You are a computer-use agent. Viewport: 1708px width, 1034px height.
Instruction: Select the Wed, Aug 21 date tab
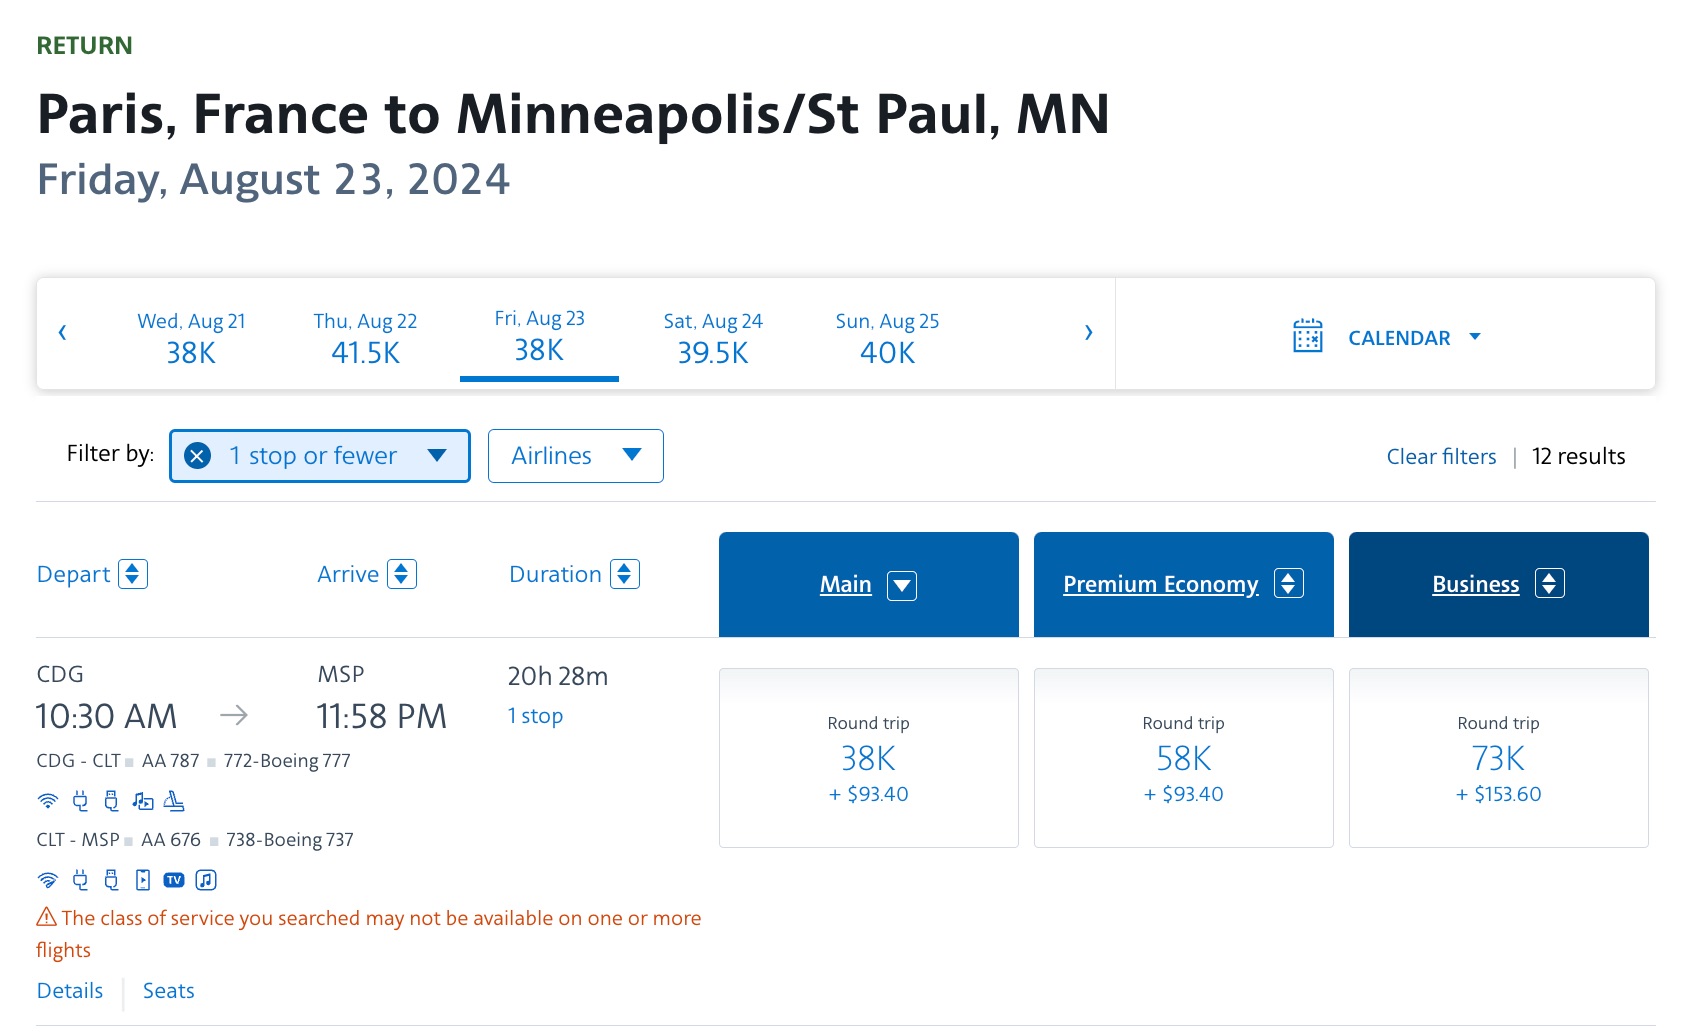point(190,337)
